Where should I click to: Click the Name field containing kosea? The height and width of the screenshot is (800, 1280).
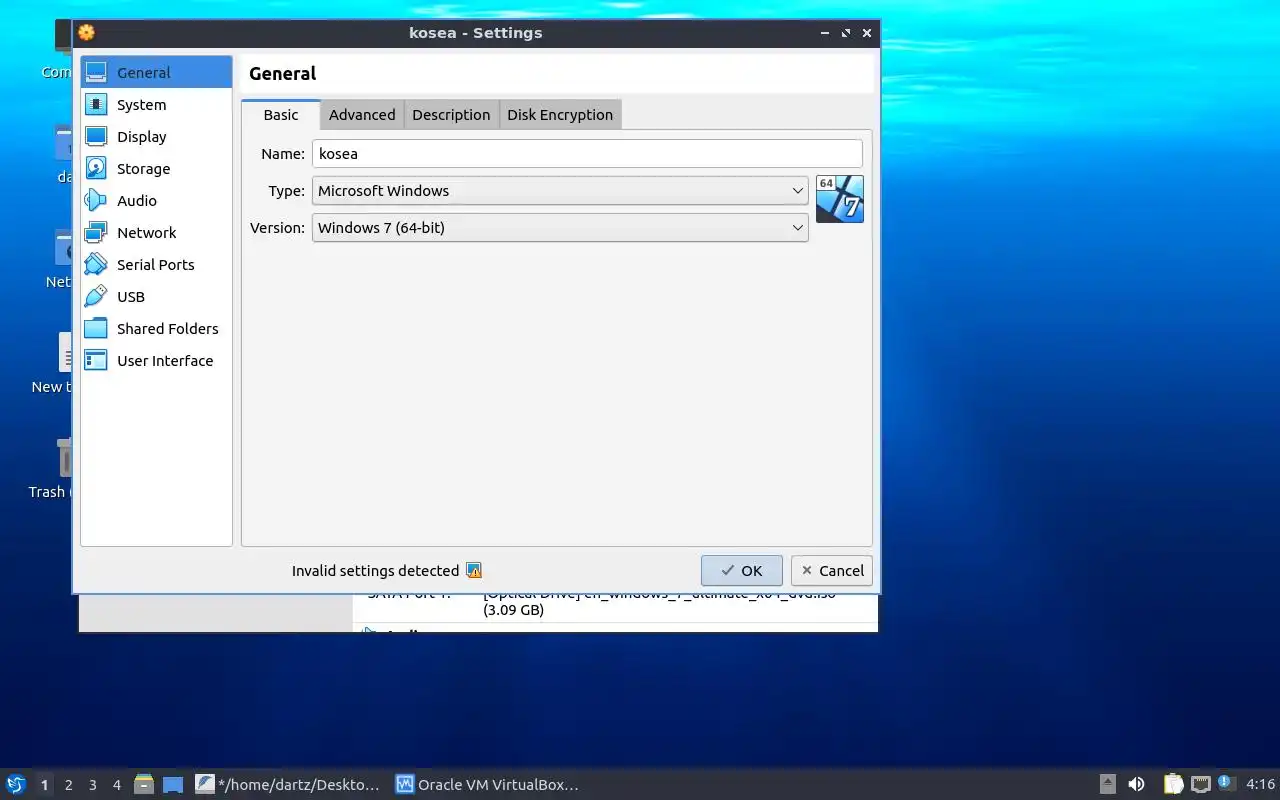click(587, 154)
